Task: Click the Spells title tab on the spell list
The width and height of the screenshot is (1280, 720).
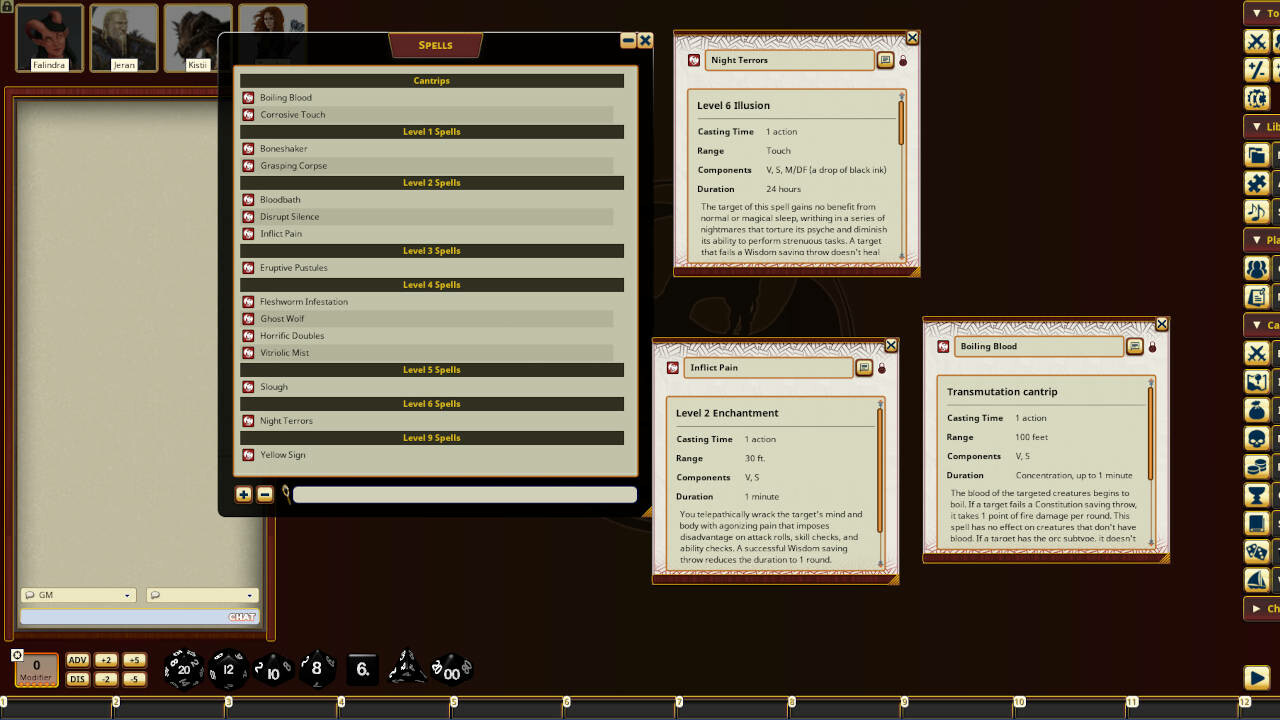Action: pyautogui.click(x=435, y=45)
